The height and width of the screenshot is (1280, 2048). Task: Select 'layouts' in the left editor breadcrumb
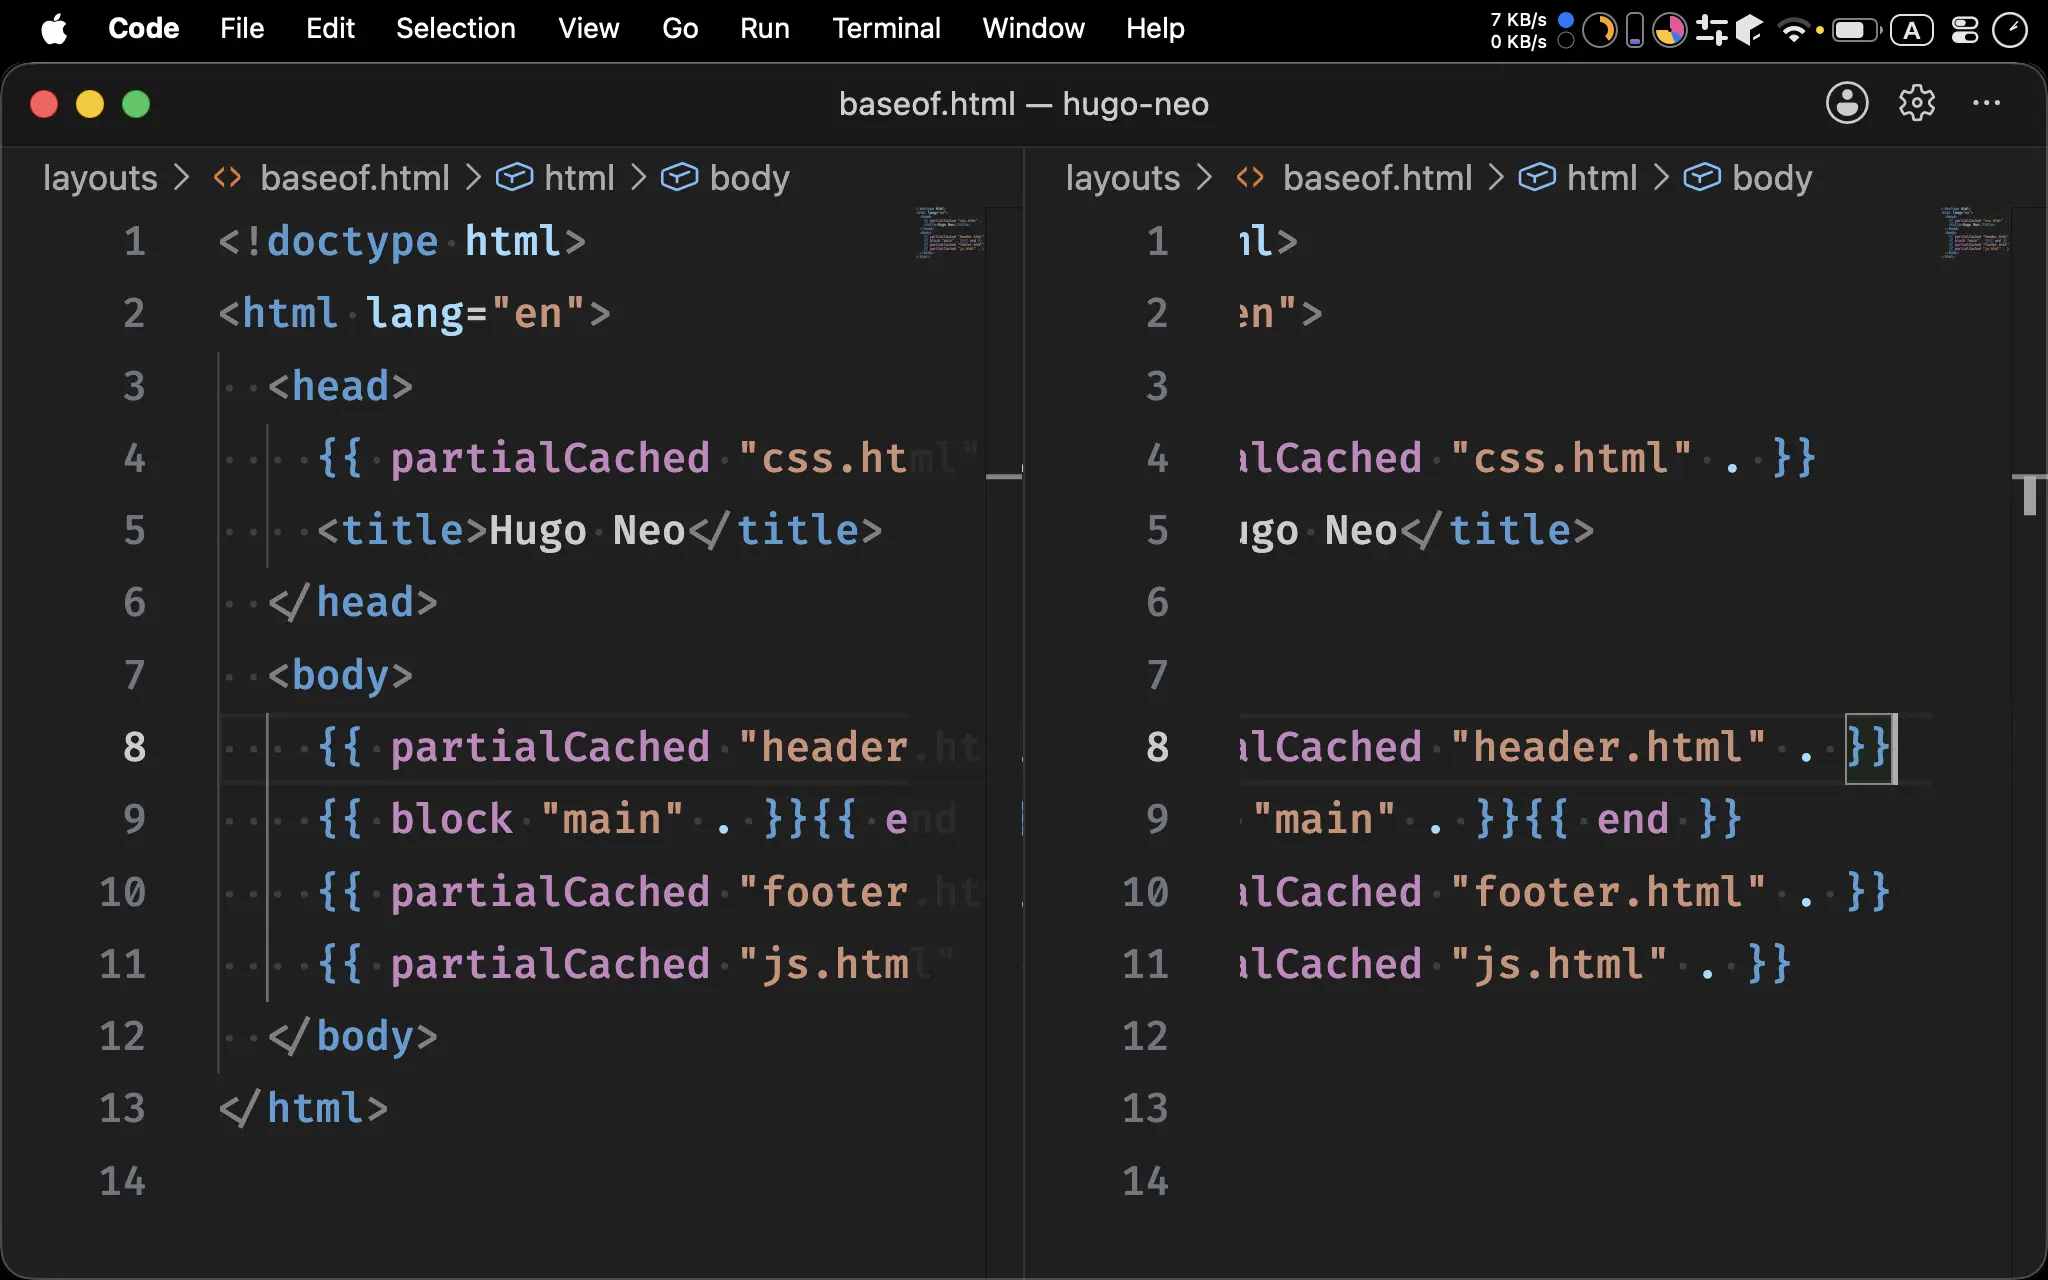point(100,178)
